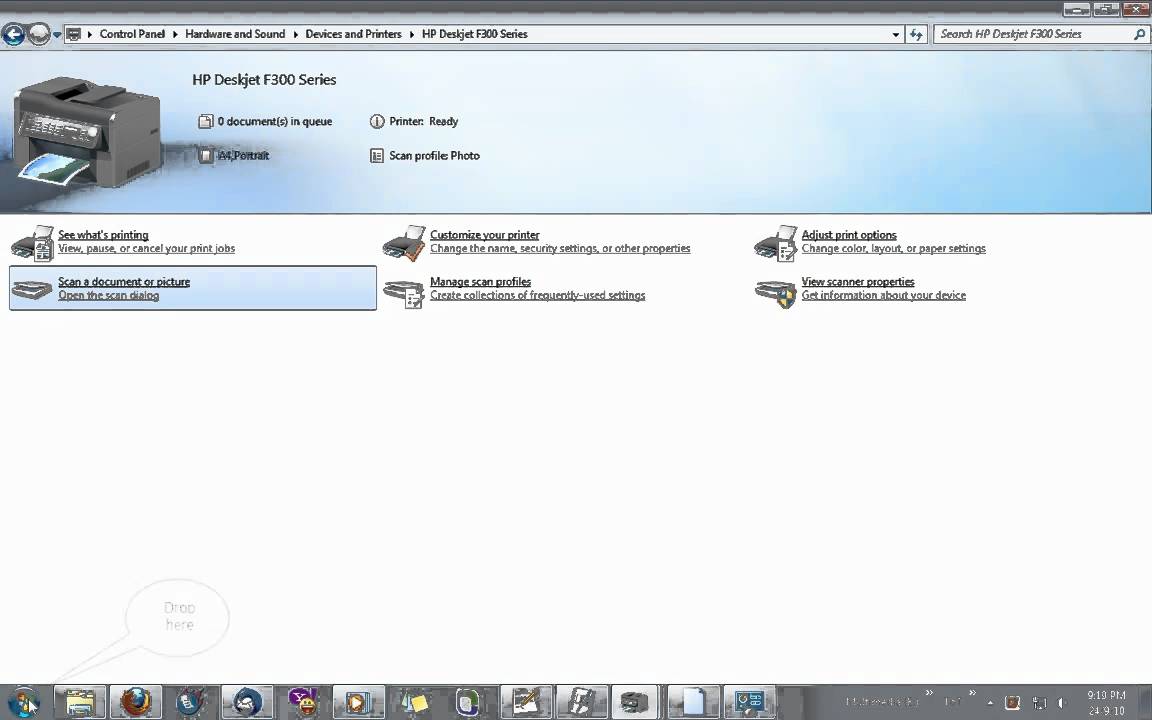Open Windows Explorer from the taskbar
This screenshot has width=1152, height=720.
(80, 702)
